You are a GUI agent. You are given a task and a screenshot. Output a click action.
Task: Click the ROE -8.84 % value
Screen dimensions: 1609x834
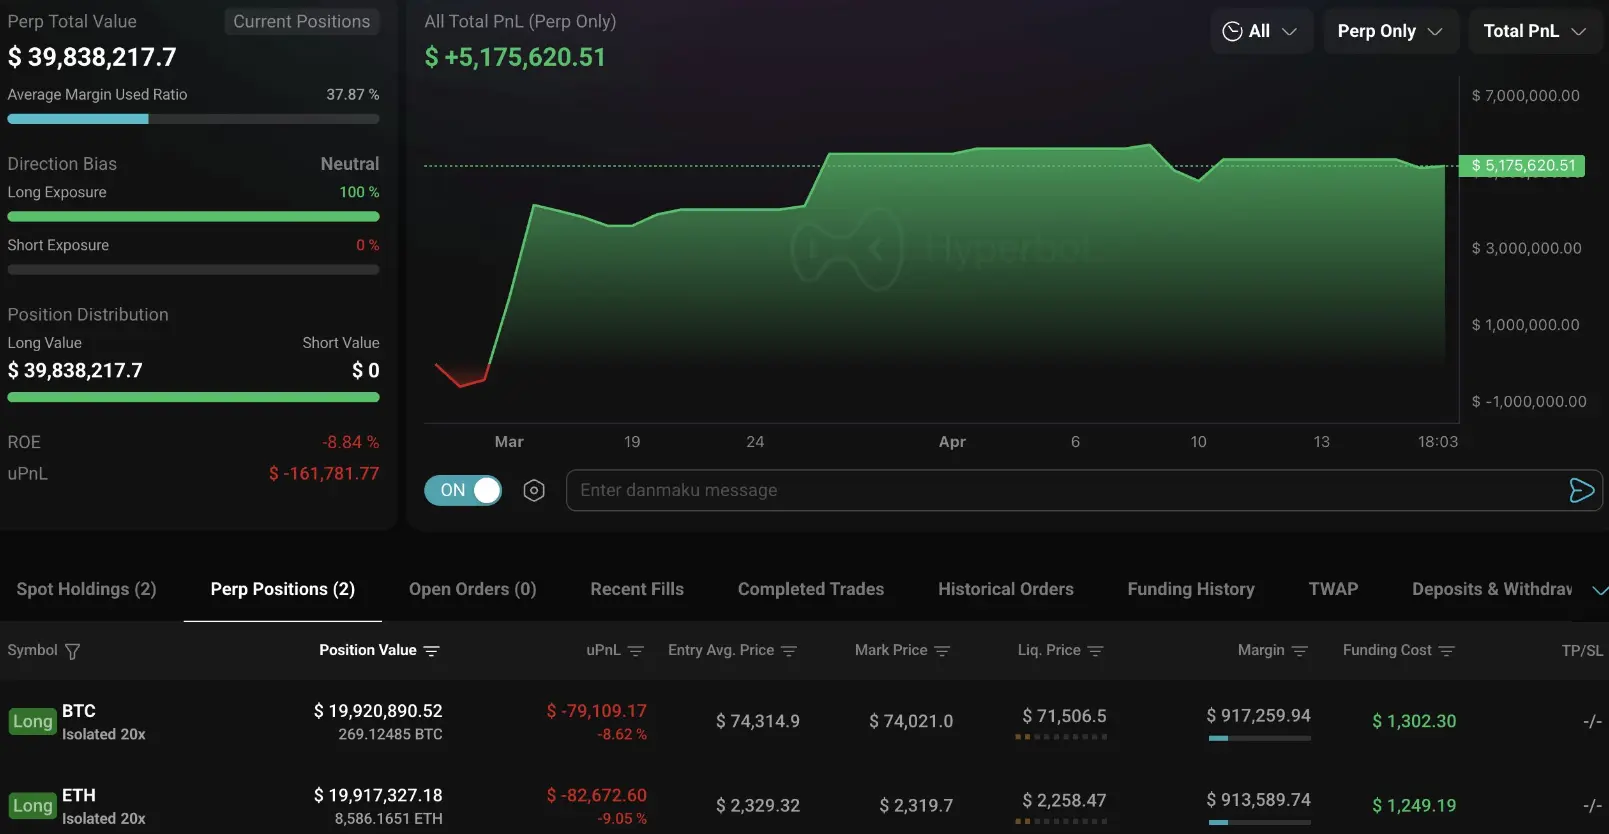(350, 442)
